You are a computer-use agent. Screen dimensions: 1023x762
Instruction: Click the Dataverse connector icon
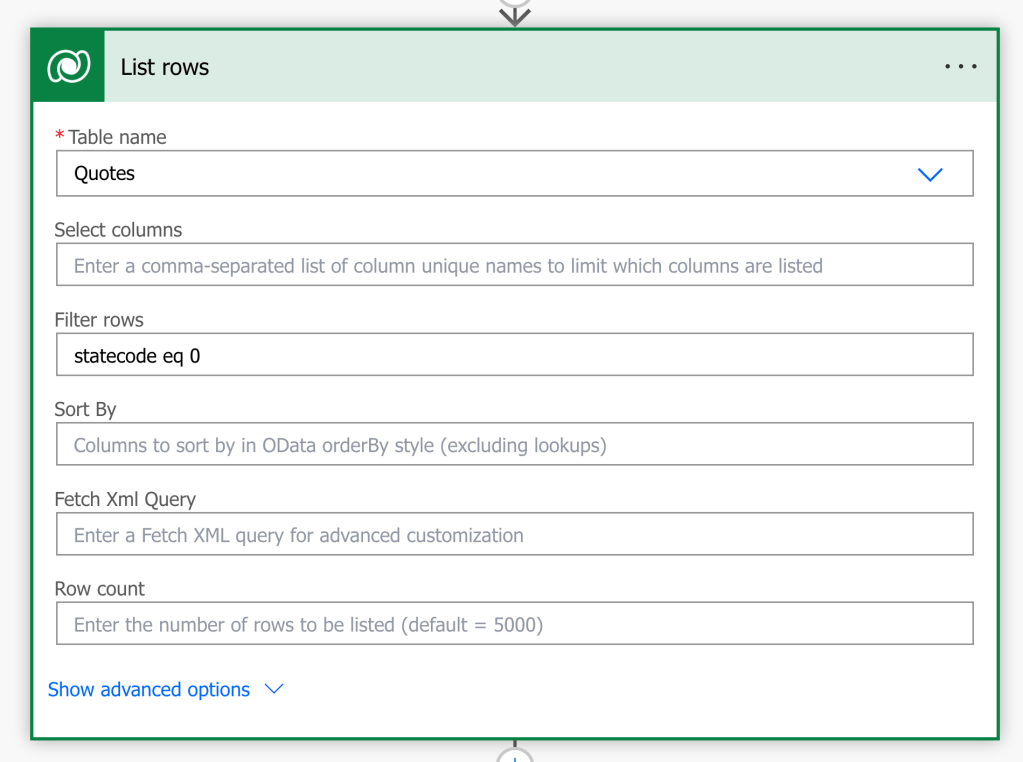(68, 66)
